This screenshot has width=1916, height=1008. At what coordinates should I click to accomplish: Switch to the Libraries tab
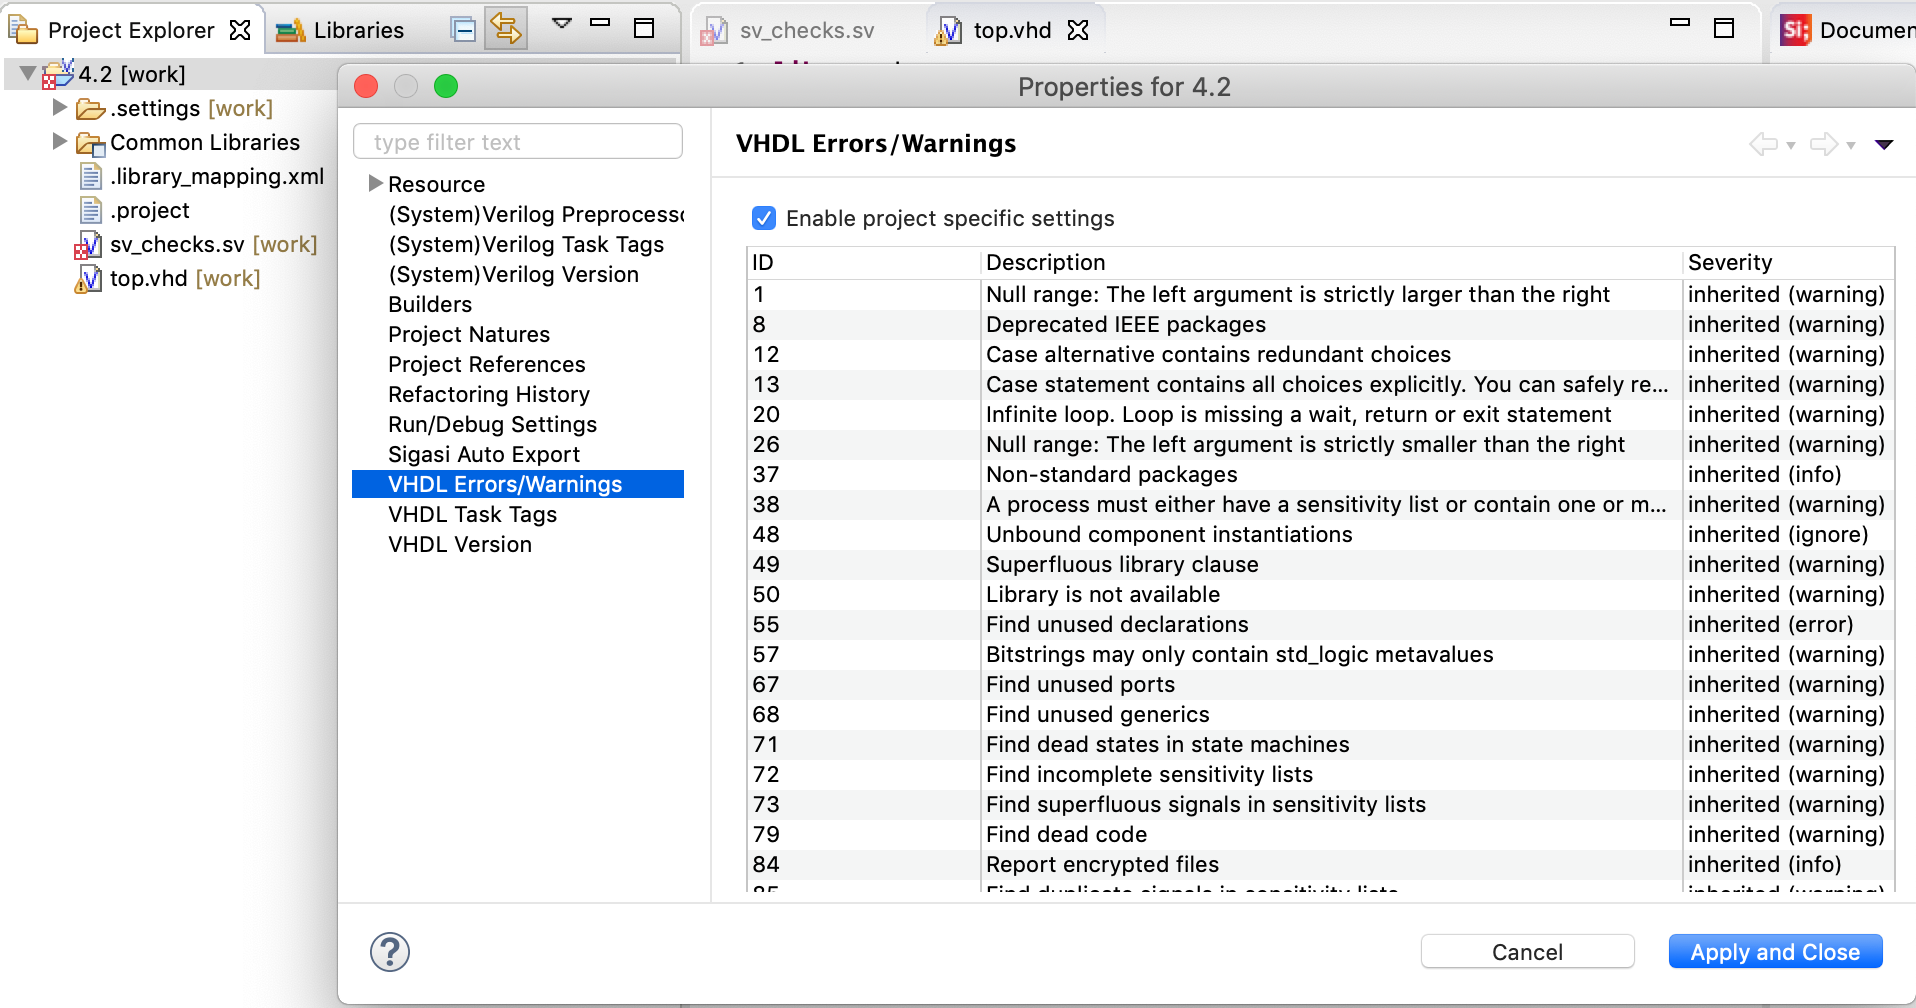click(x=341, y=30)
